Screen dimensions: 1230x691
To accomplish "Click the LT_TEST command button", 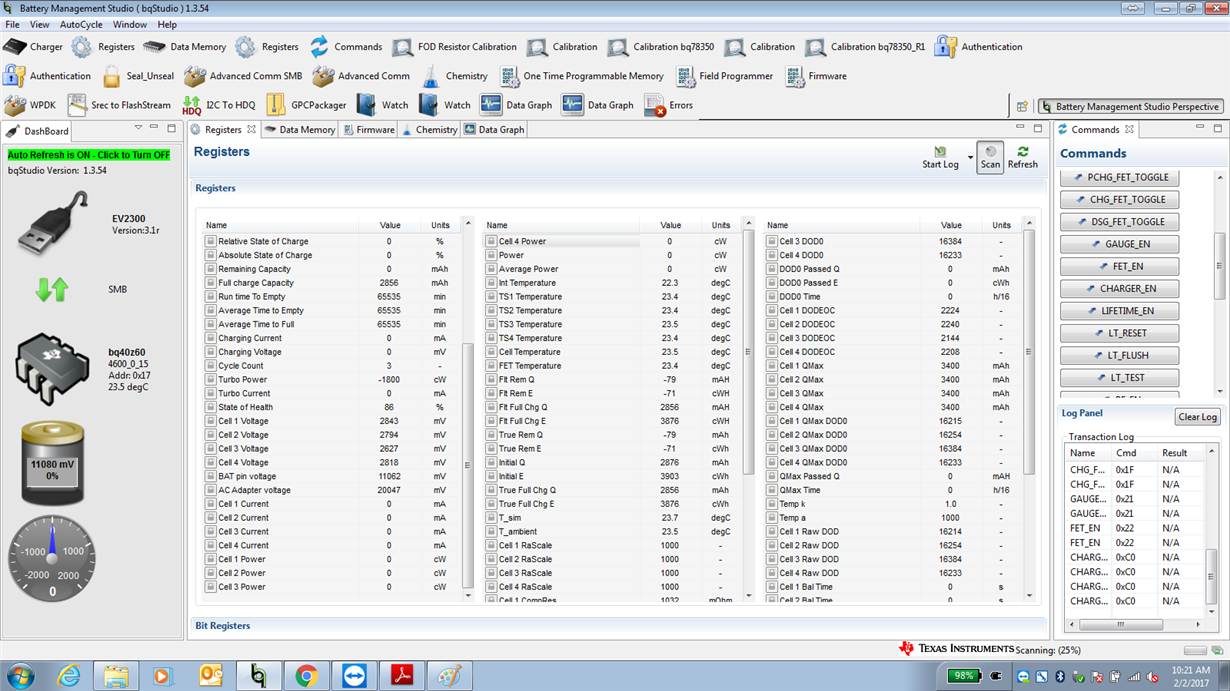I will click(x=1119, y=378).
